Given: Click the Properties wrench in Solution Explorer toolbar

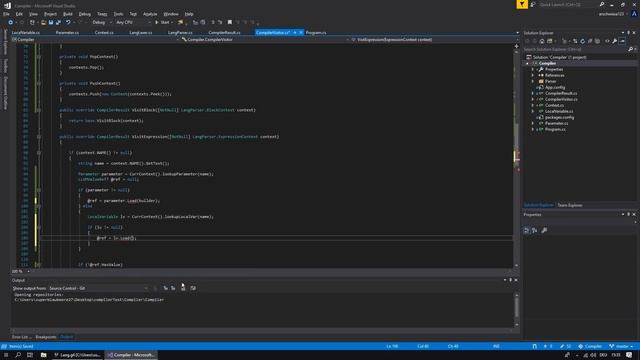Looking at the screenshot, I should 614,41.
